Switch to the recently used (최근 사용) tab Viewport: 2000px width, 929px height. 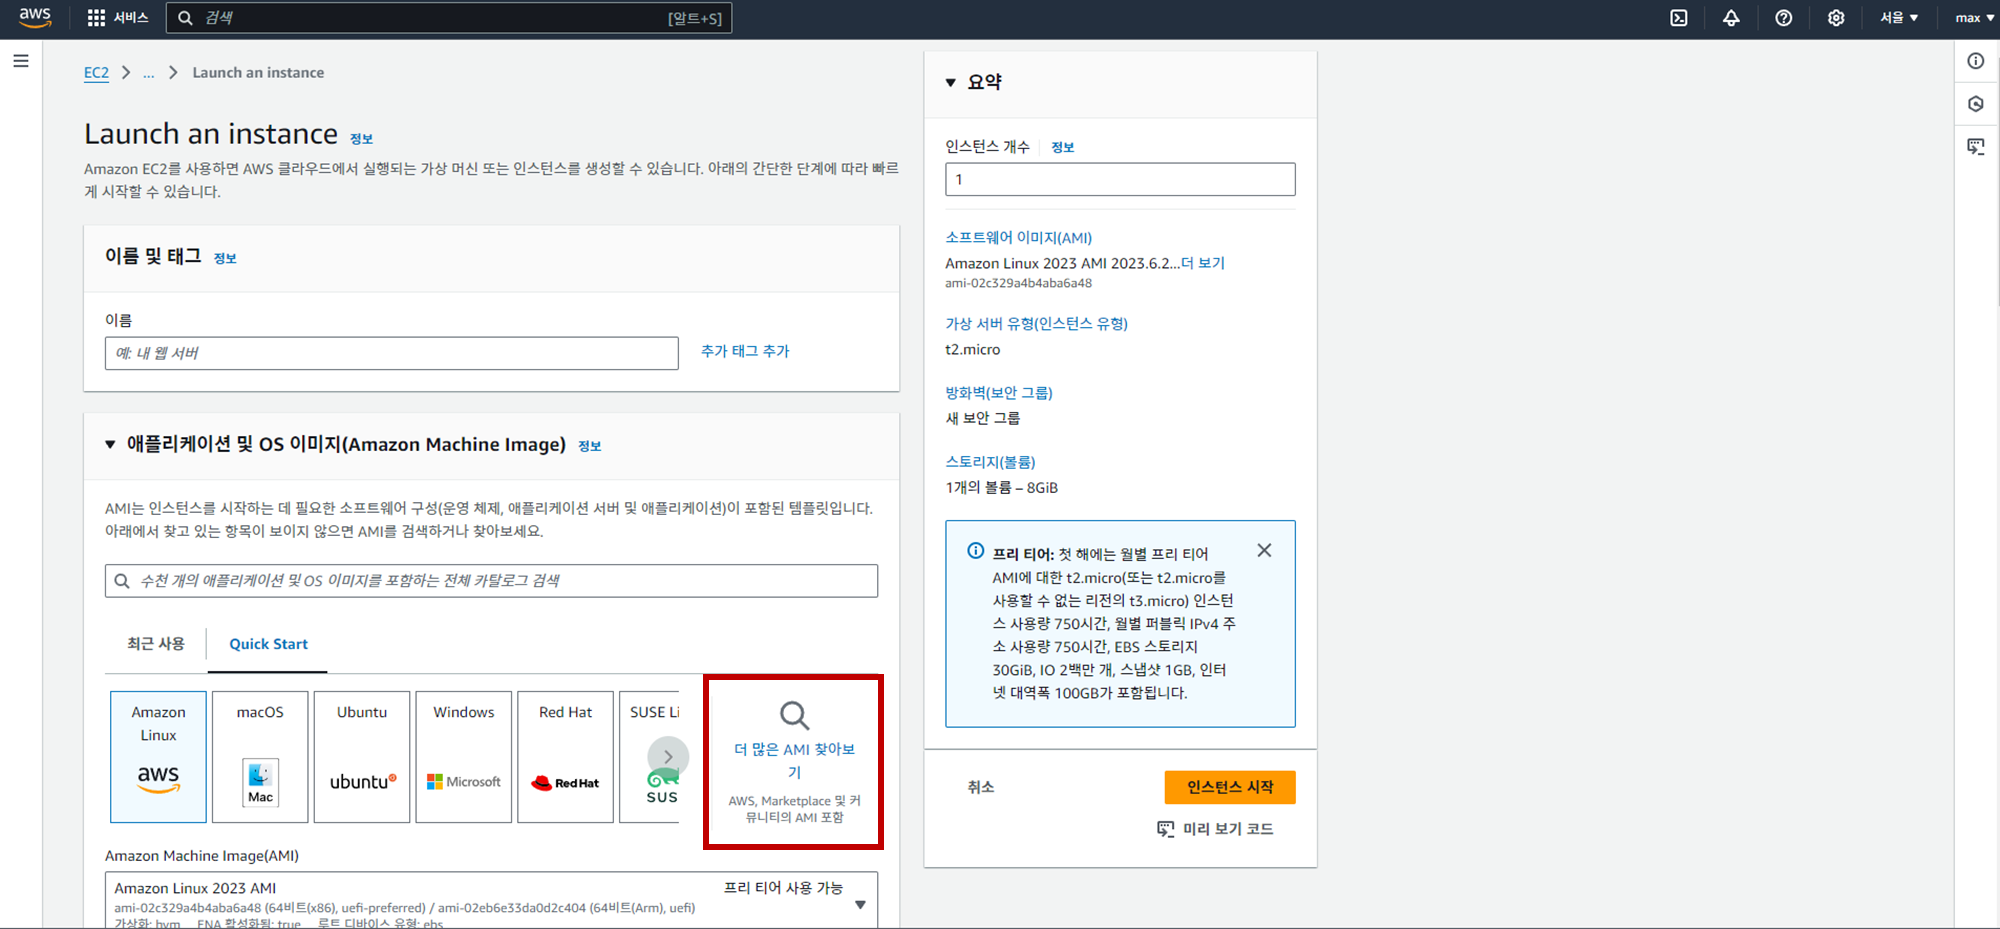point(156,644)
